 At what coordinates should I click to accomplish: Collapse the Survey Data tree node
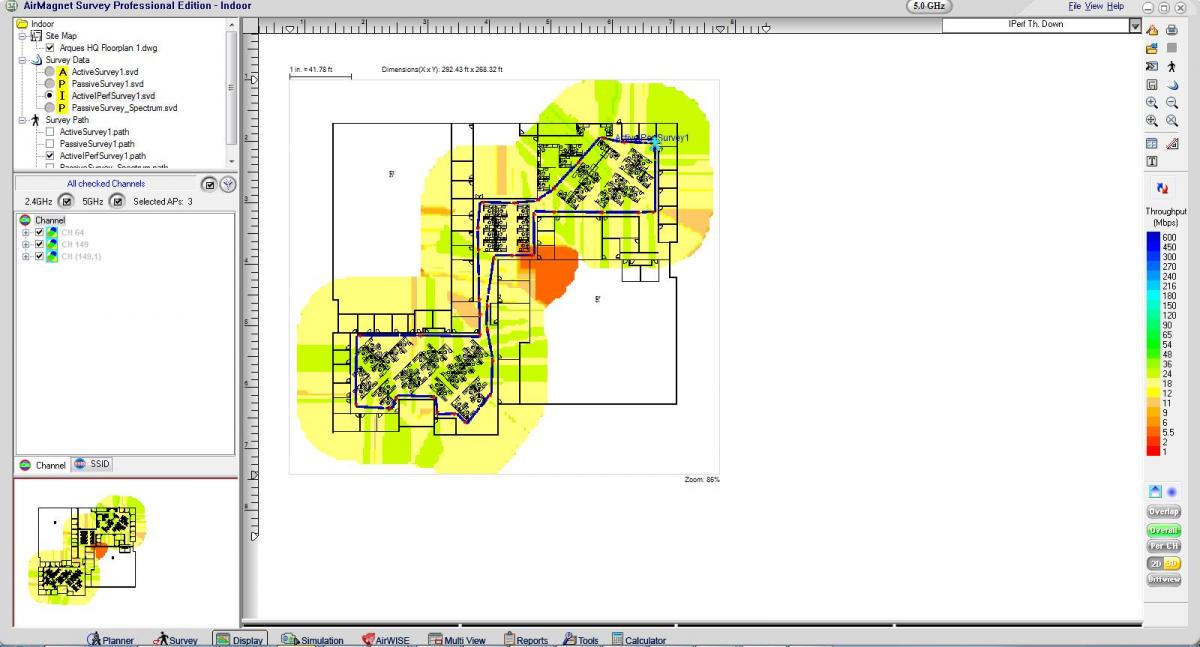[x=21, y=60]
